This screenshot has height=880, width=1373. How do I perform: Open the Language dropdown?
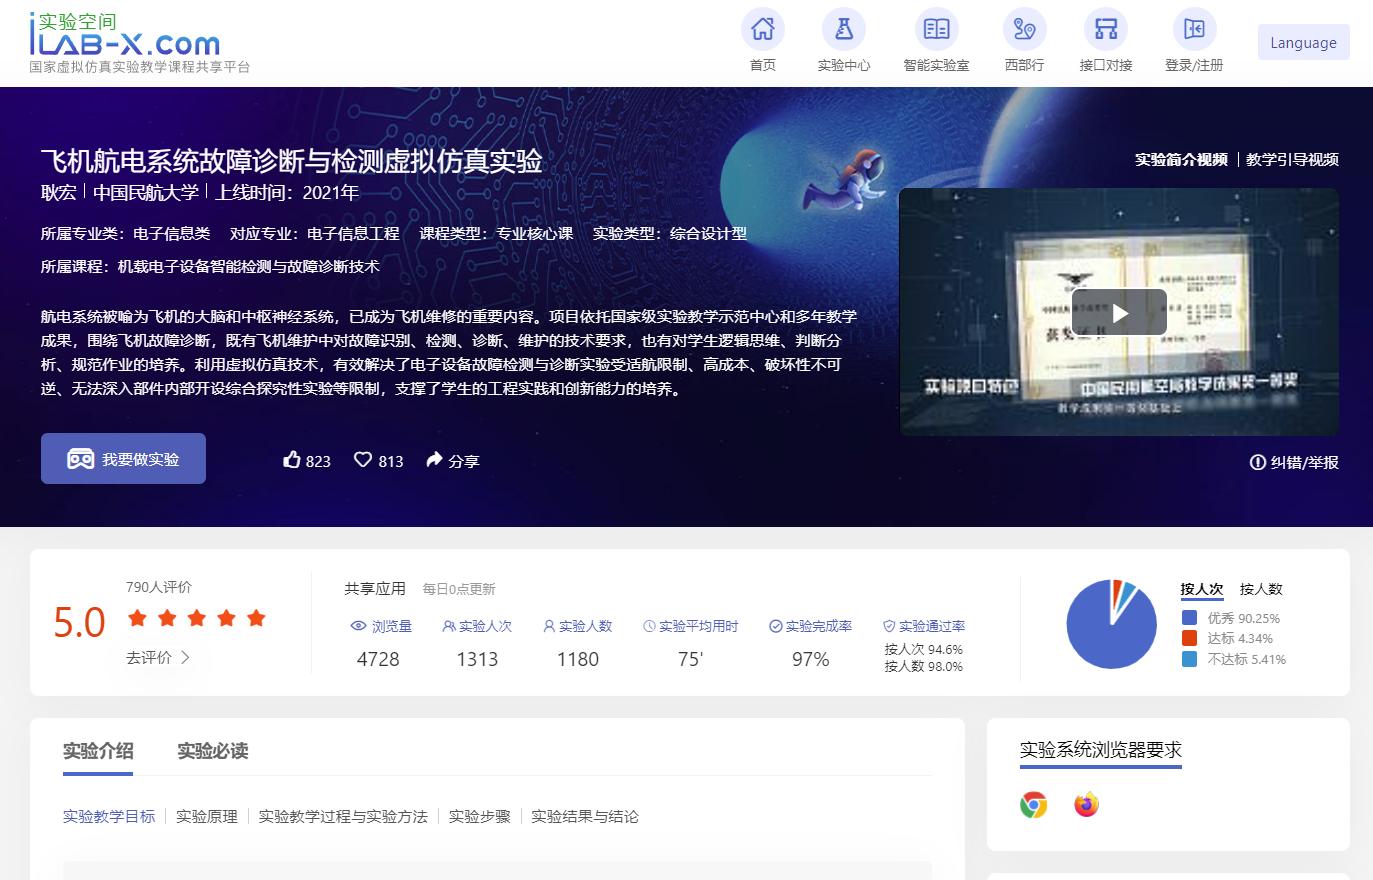point(1302,43)
